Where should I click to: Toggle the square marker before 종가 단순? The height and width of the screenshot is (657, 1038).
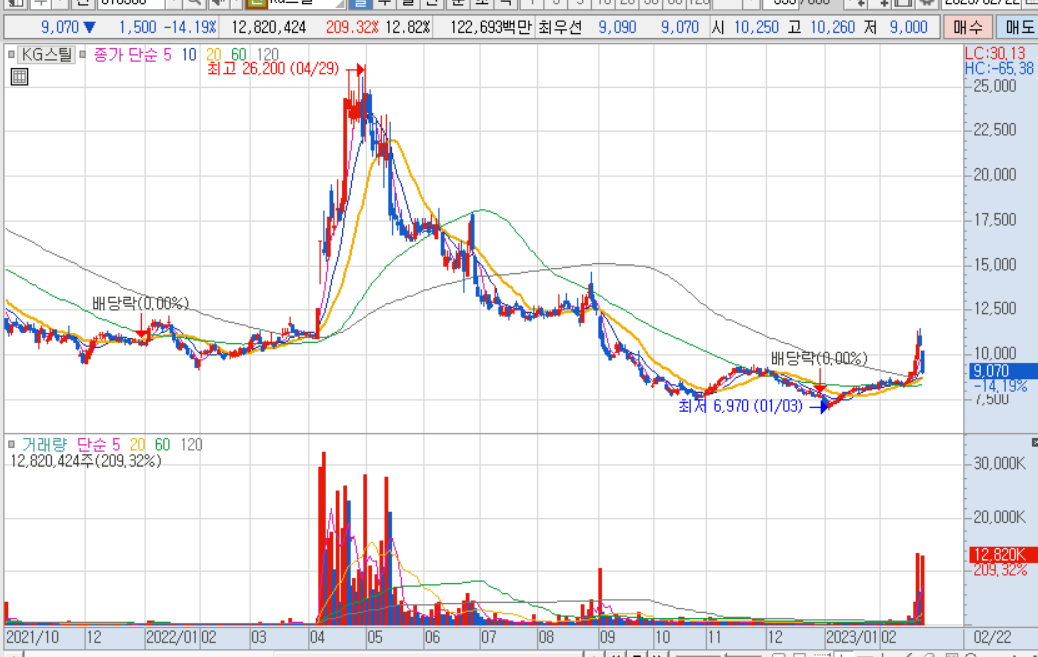coord(83,54)
